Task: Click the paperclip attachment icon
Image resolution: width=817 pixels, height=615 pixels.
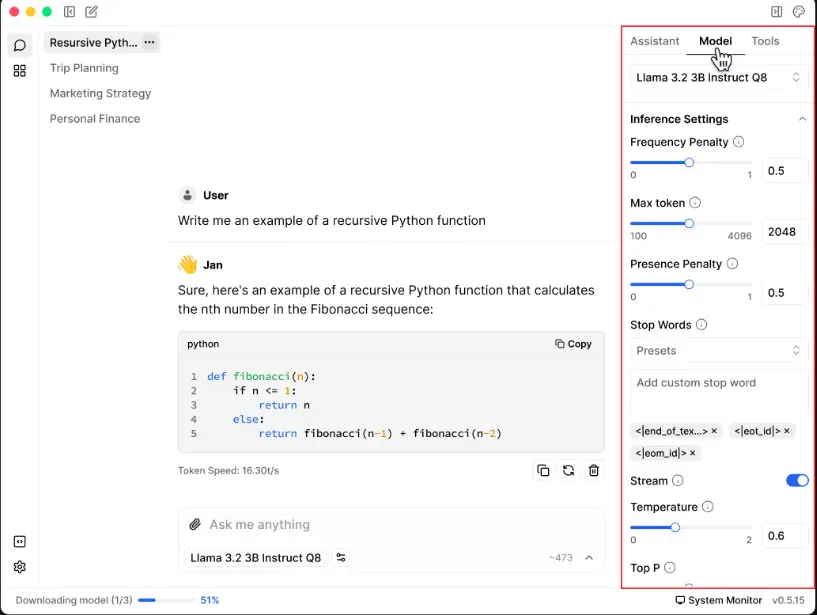Action: click(x=194, y=524)
